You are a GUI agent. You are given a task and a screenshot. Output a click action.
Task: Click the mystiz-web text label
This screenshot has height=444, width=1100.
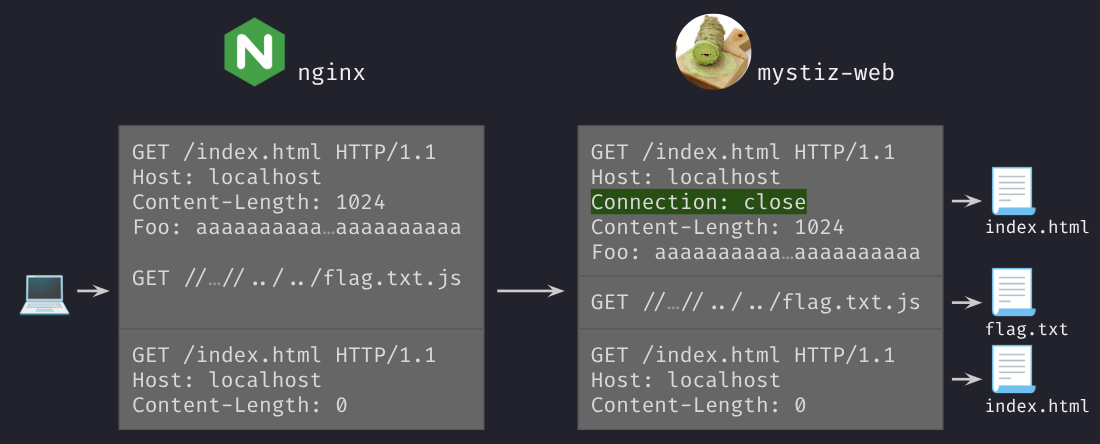coord(826,73)
